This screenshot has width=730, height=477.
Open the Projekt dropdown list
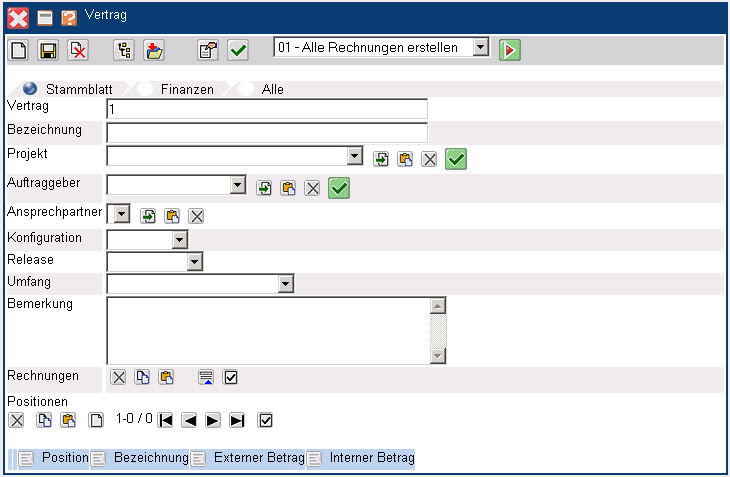pyautogui.click(x=353, y=157)
